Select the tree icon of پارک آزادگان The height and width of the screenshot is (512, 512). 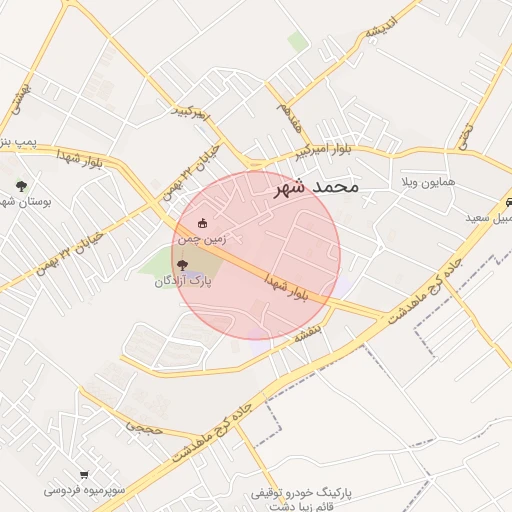click(182, 265)
